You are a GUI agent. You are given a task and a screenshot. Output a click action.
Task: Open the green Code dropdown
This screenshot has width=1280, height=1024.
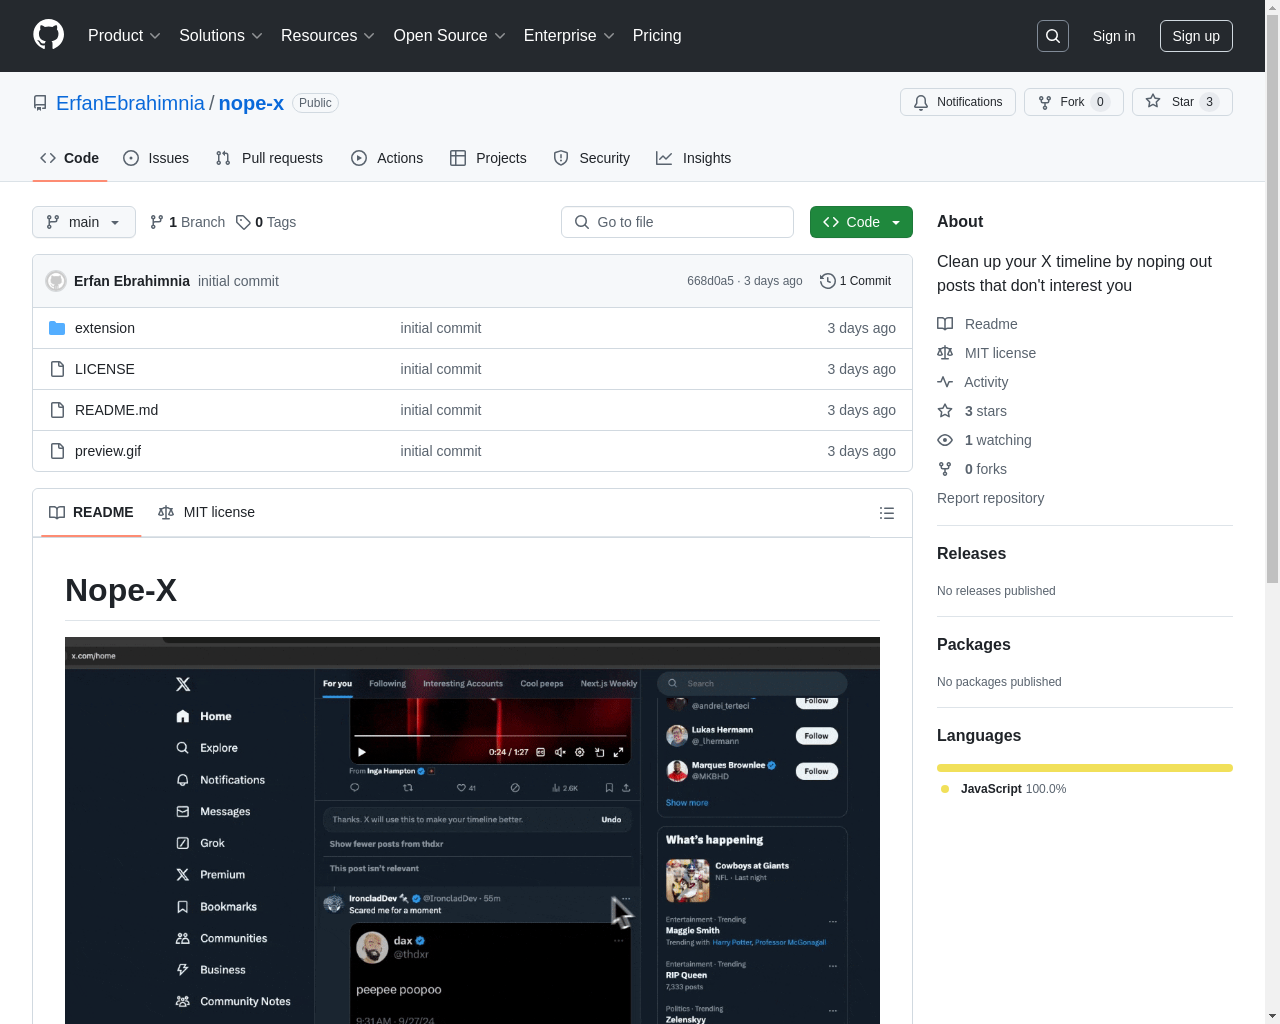[x=861, y=222]
